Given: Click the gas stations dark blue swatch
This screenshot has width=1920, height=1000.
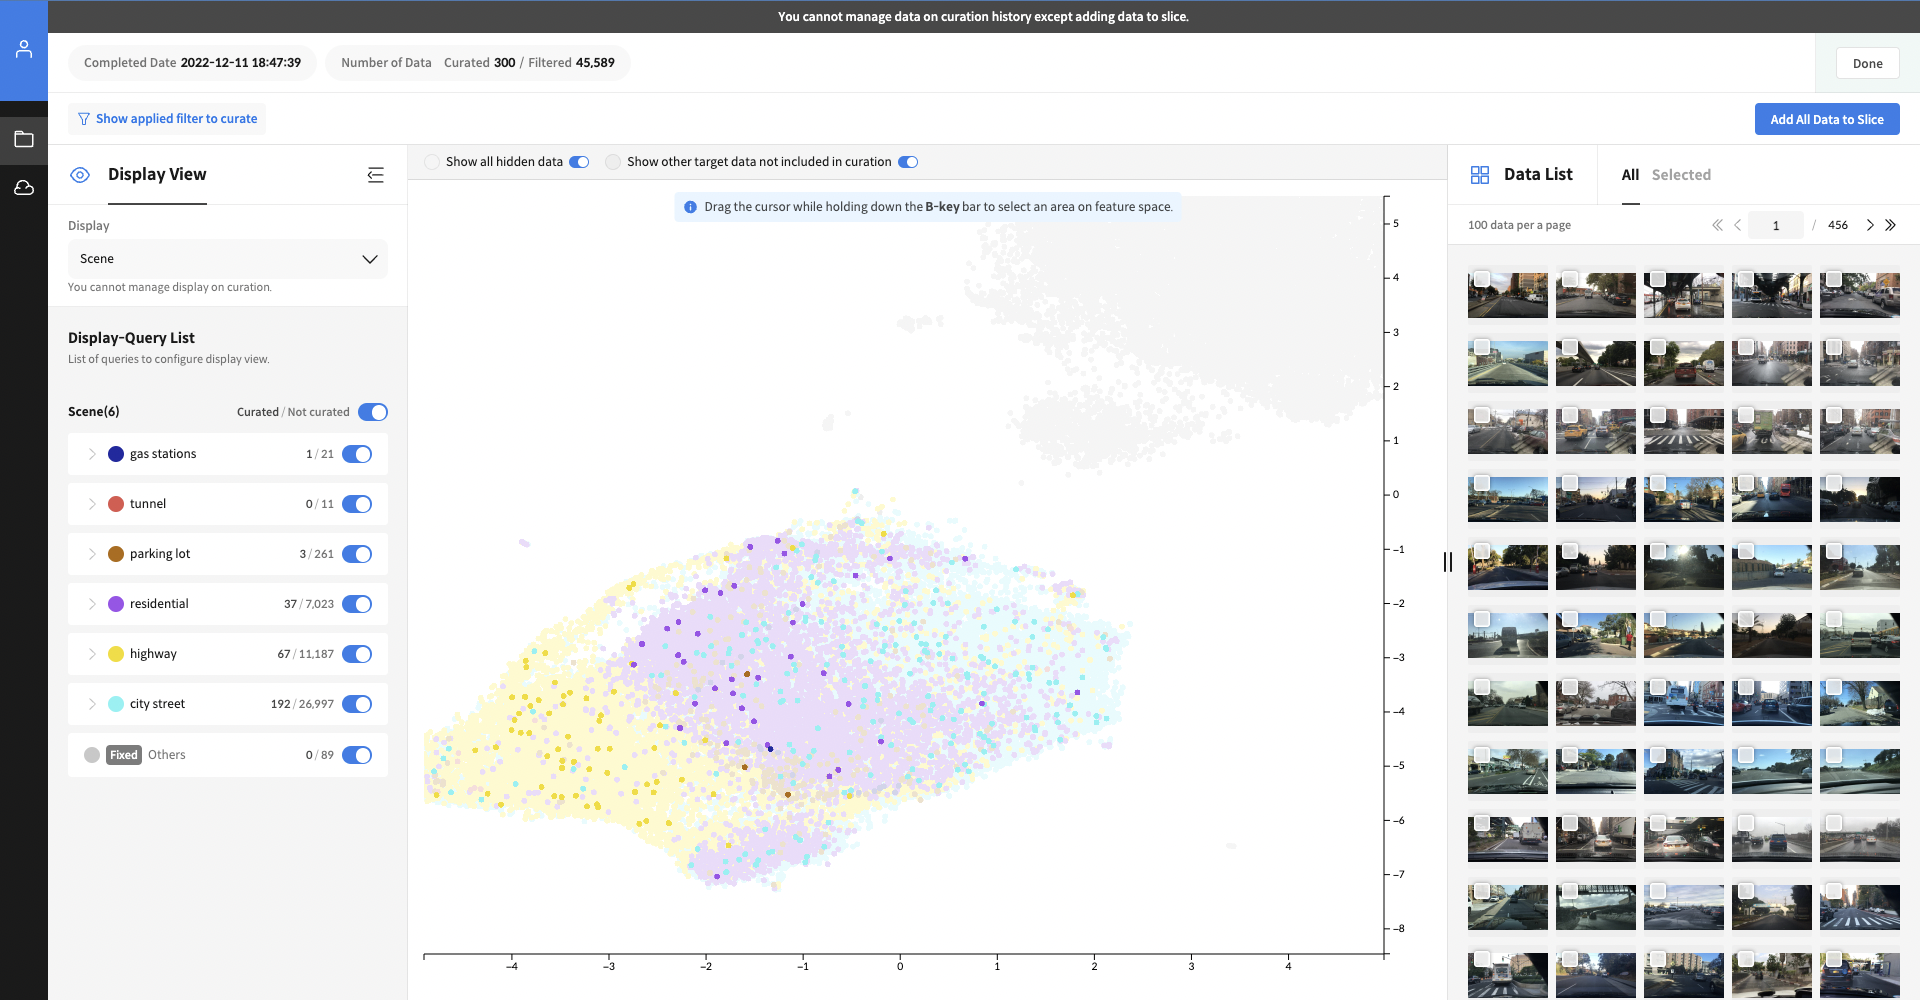Looking at the screenshot, I should [x=116, y=454].
